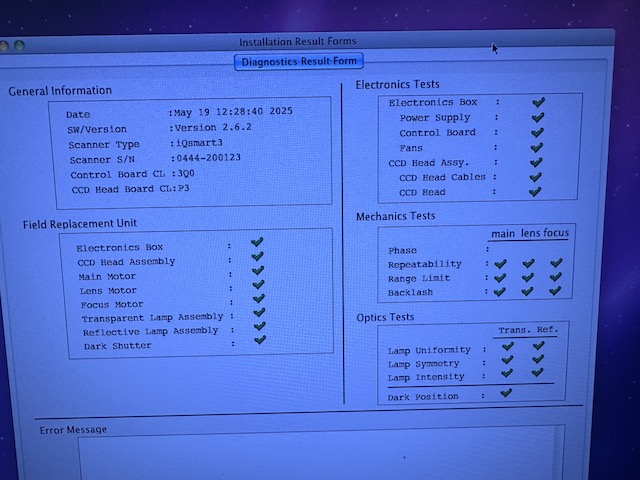The width and height of the screenshot is (640, 480).
Task: Click the Backlash checkmark in the focus column
Action: (x=556, y=292)
